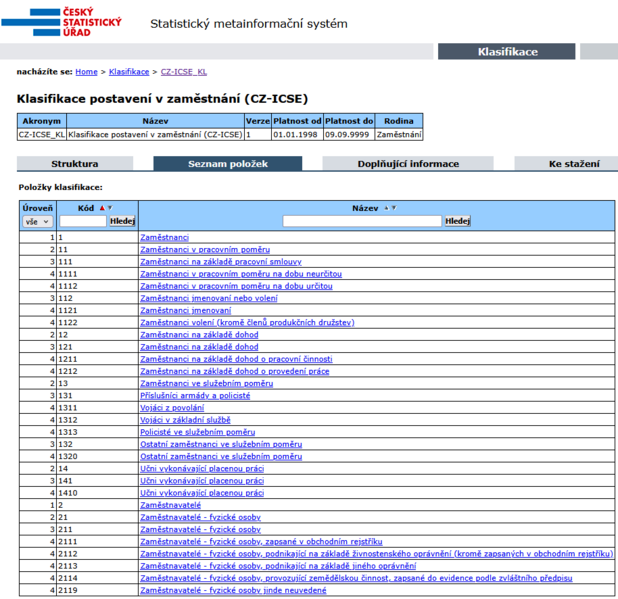Click the CZ-ICSE_KL breadcrumb link
The height and width of the screenshot is (599, 618).
pos(184,72)
